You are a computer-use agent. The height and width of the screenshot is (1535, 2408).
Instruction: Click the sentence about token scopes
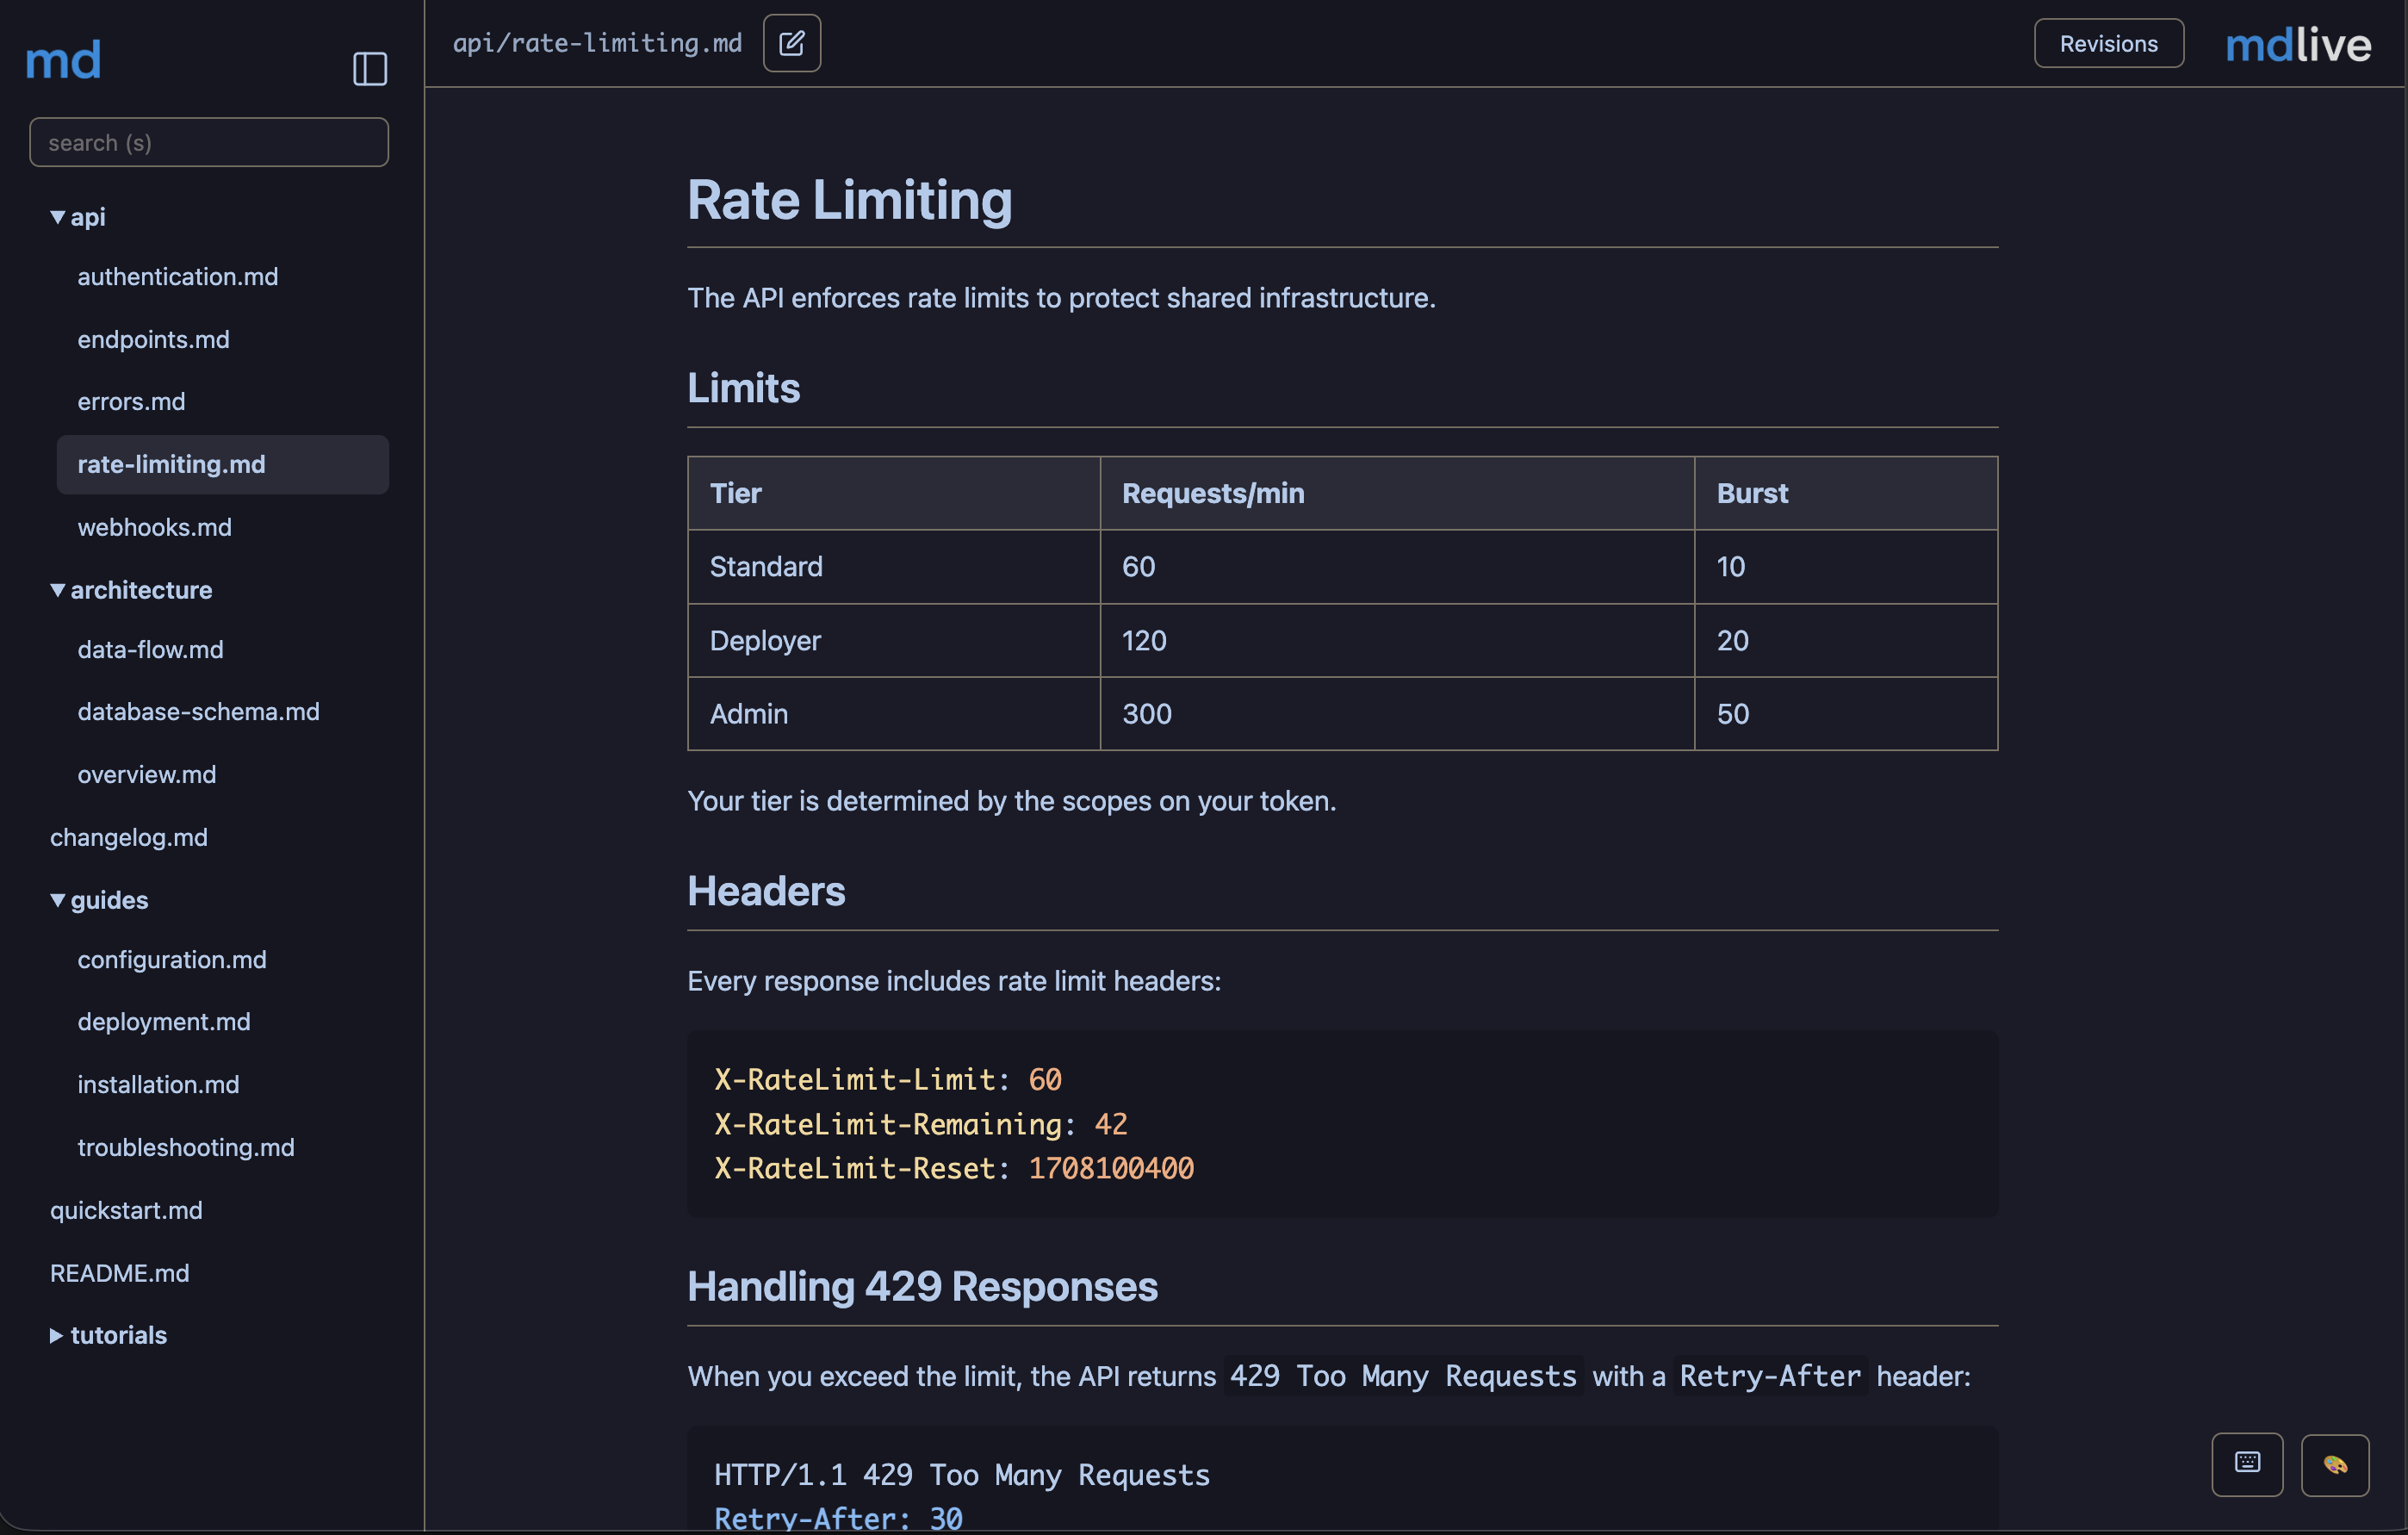(1011, 801)
